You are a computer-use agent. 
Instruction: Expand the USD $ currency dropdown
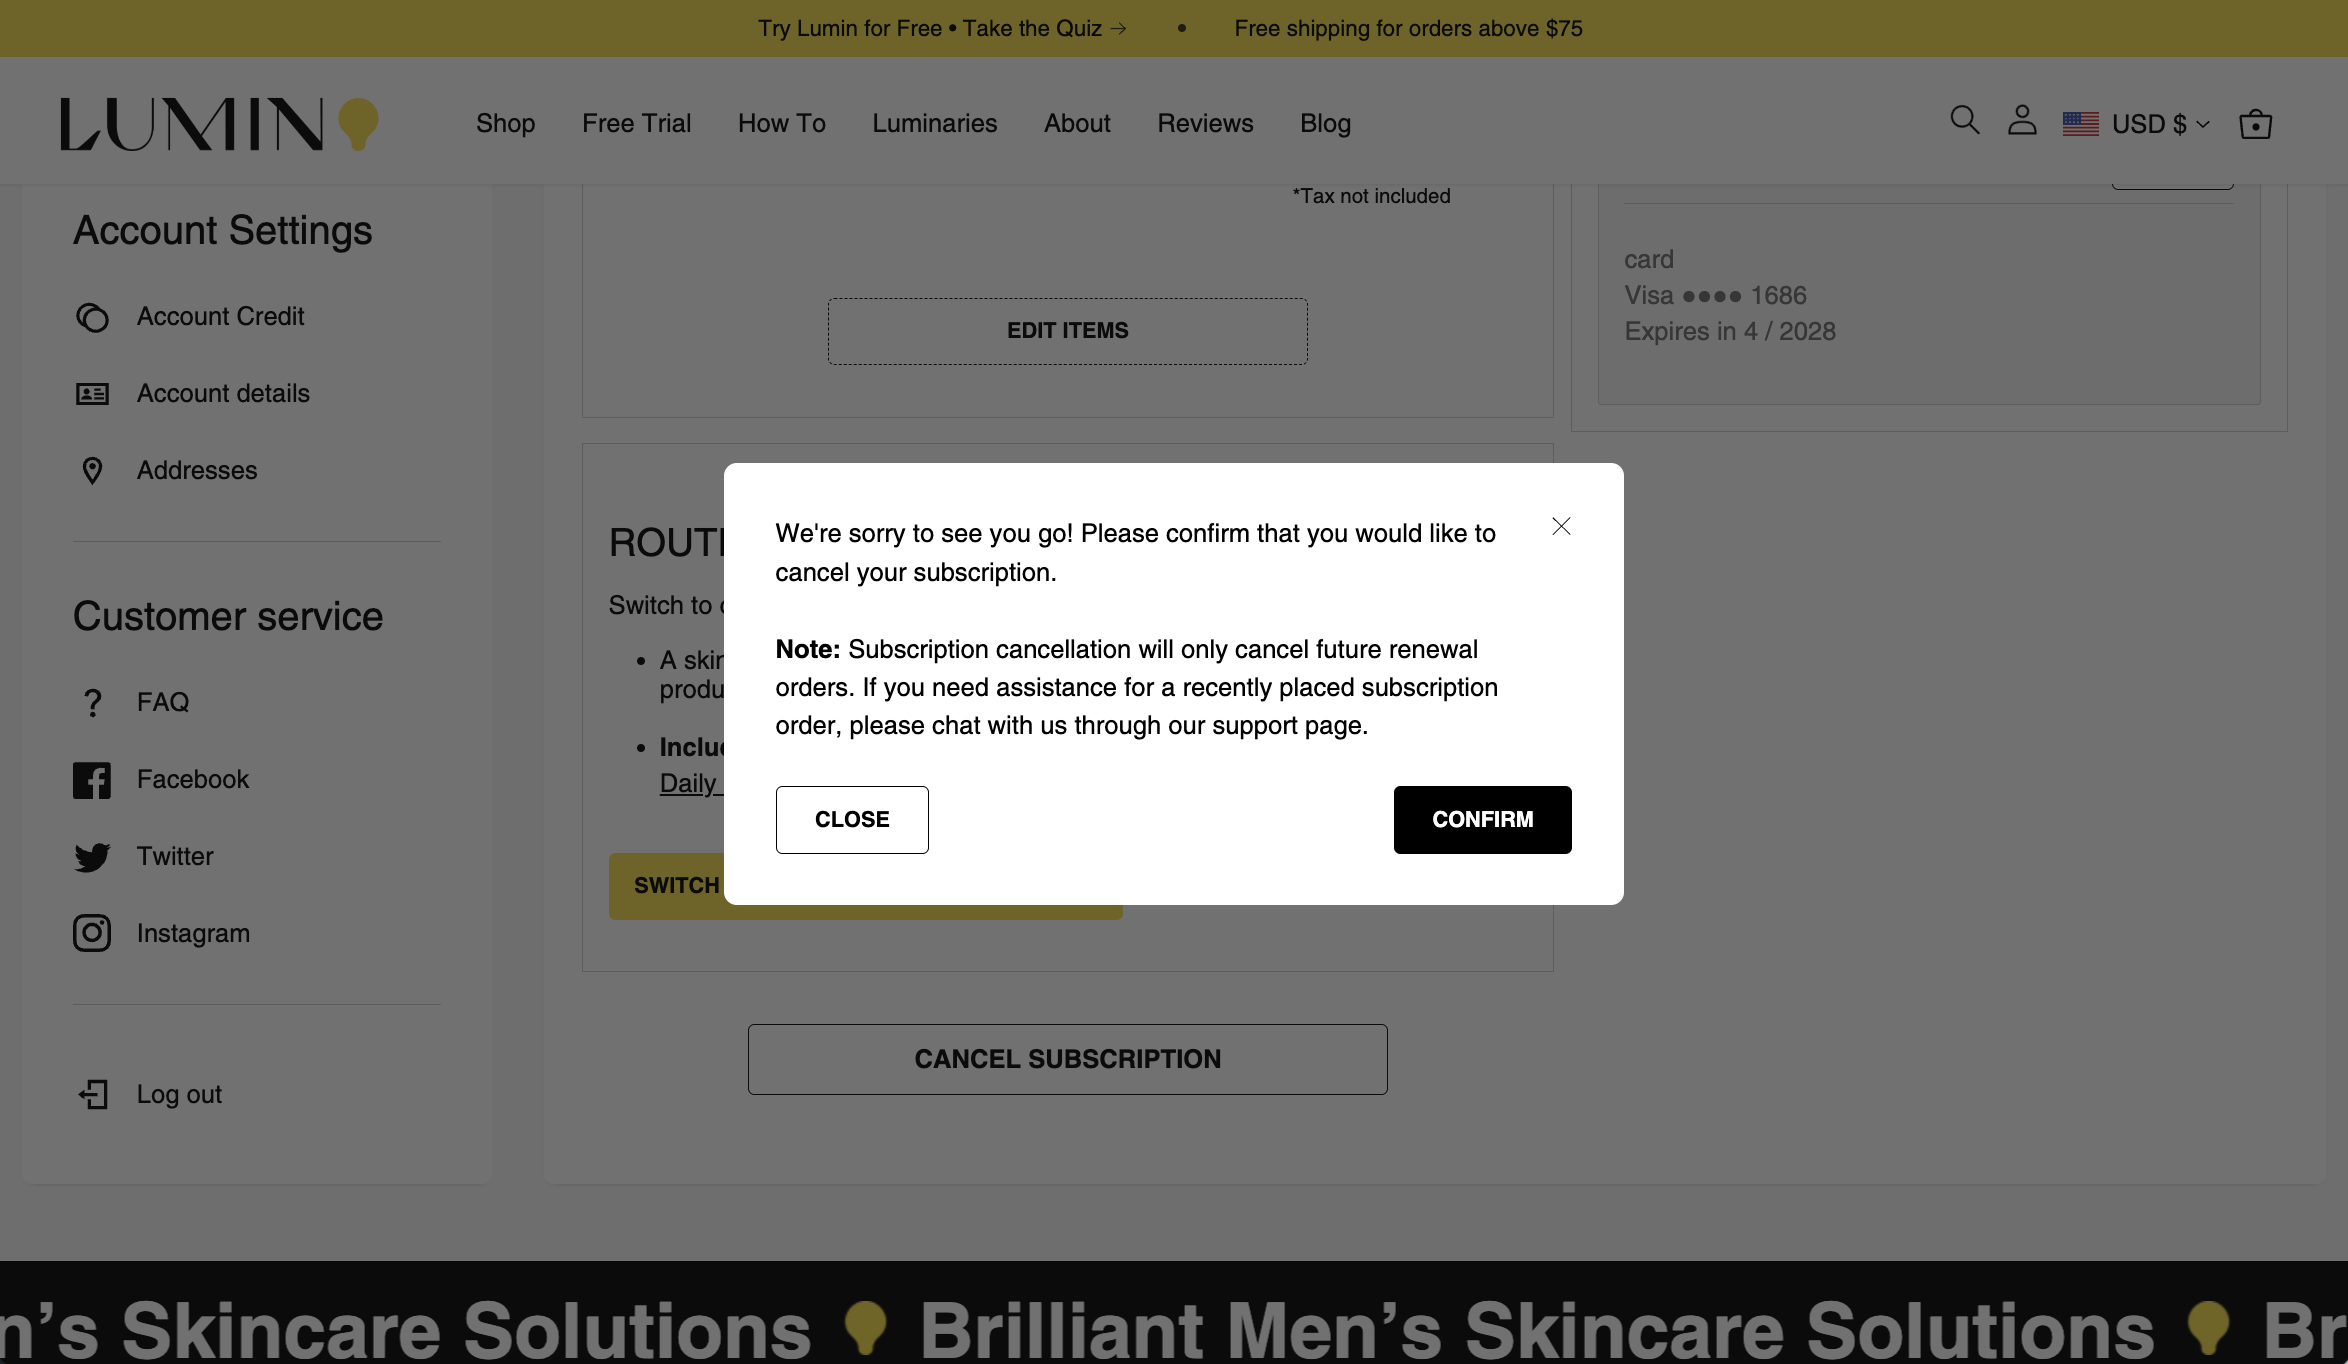pyautogui.click(x=2160, y=124)
